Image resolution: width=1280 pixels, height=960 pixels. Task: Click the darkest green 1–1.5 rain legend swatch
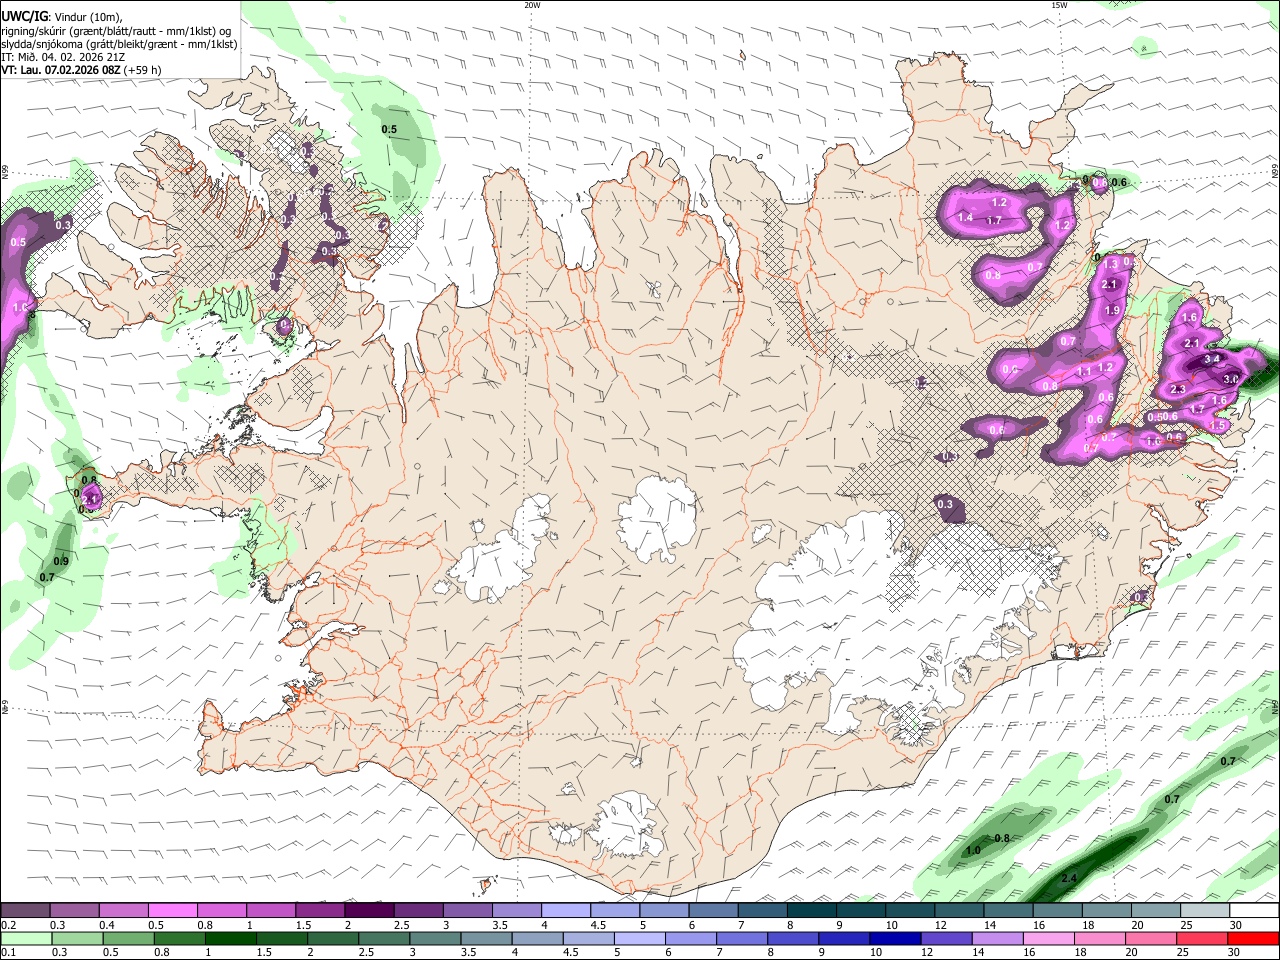[x=230, y=939]
